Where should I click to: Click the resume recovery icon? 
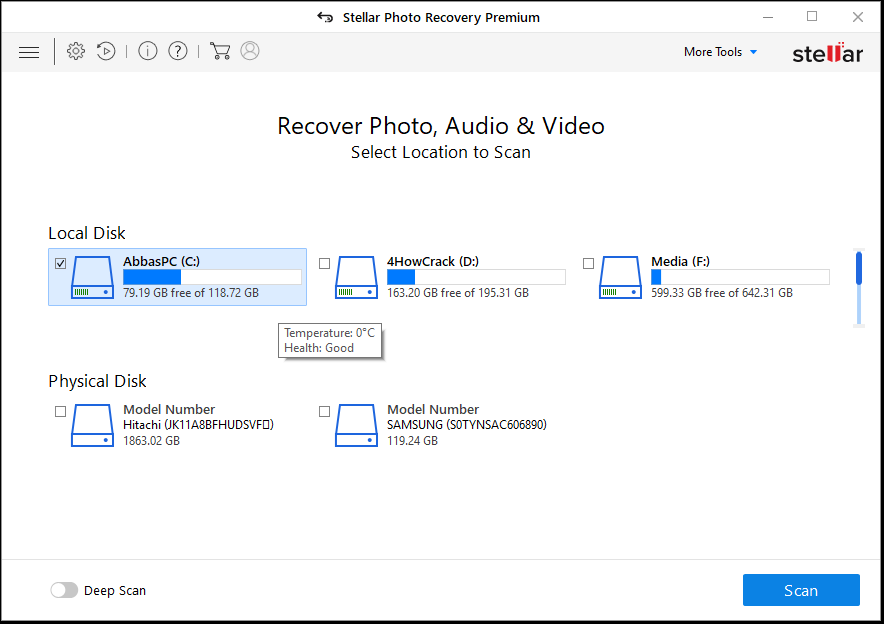click(106, 51)
